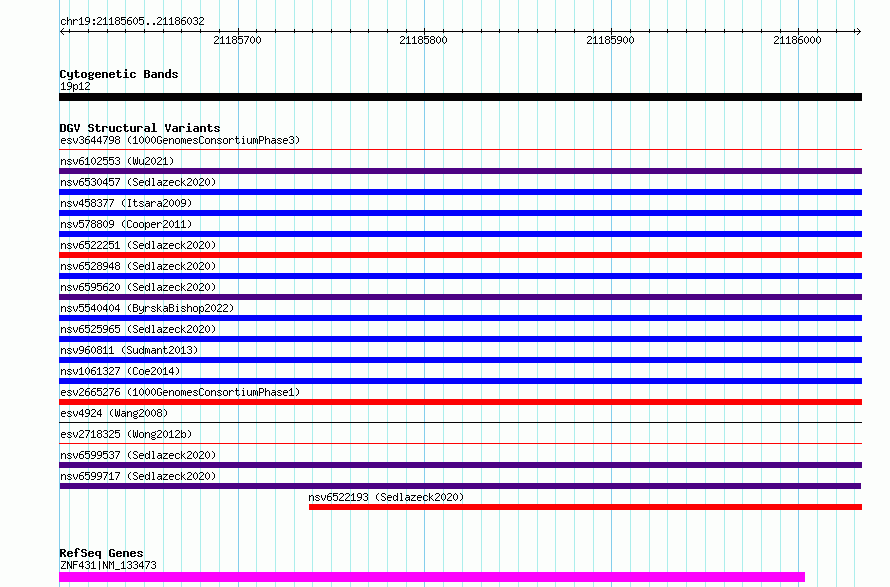The height and width of the screenshot is (587, 890).
Task: Click the purple bar under nsv6595620
Action: point(460,297)
